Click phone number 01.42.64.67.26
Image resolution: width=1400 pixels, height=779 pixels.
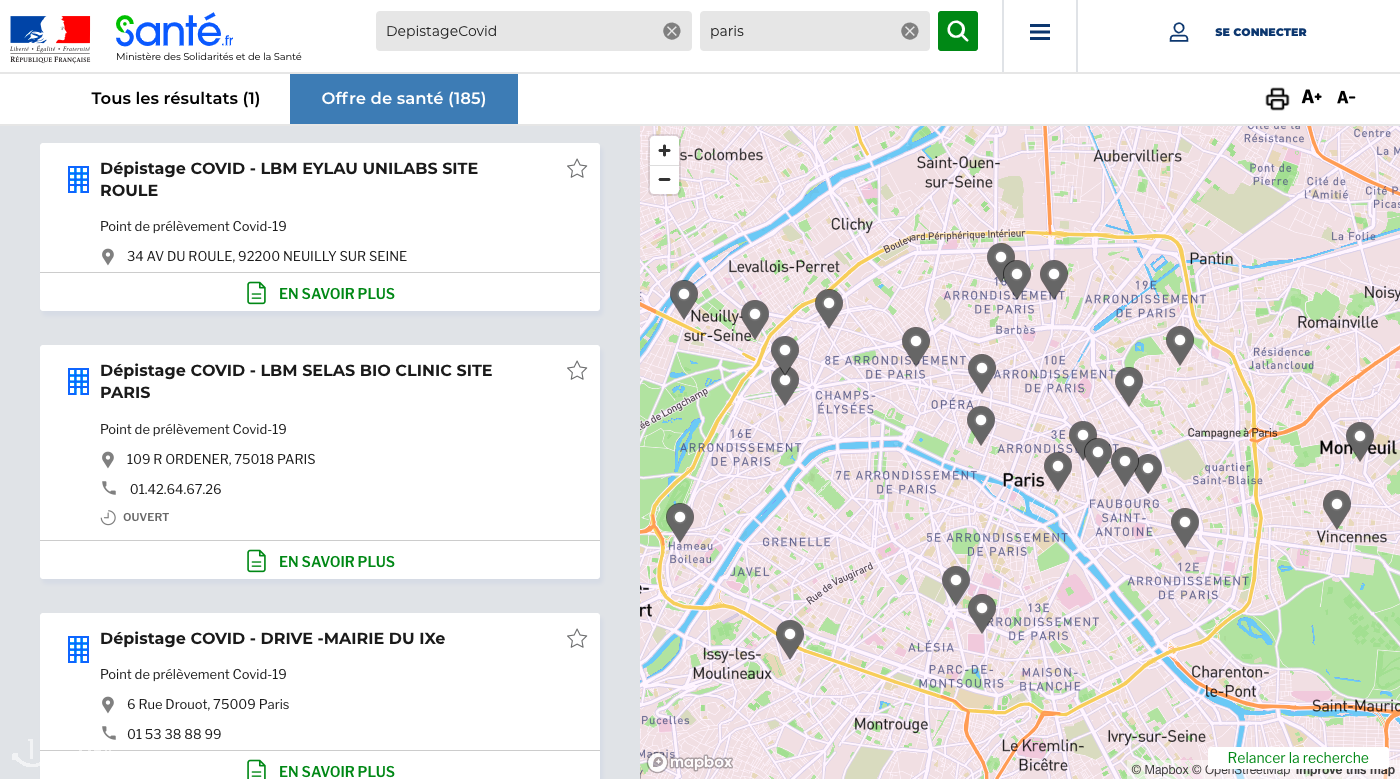coord(176,490)
